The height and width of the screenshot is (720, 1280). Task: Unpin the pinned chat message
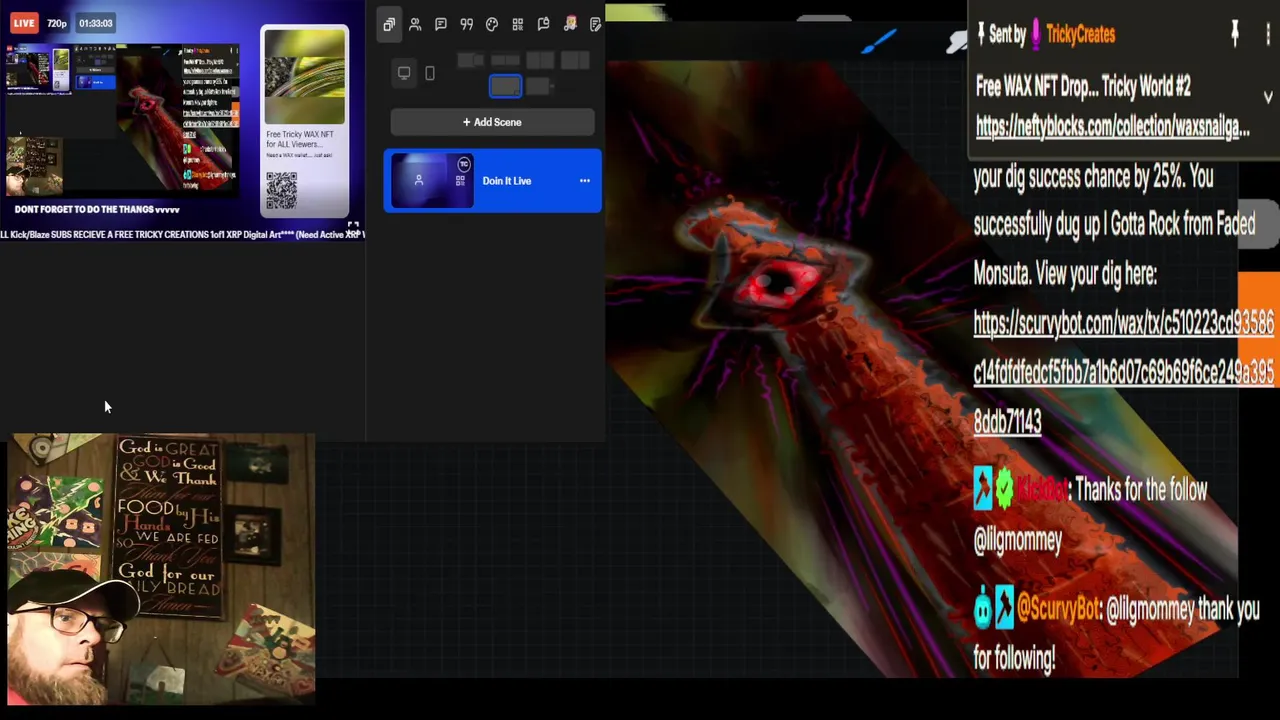[x=1235, y=34]
